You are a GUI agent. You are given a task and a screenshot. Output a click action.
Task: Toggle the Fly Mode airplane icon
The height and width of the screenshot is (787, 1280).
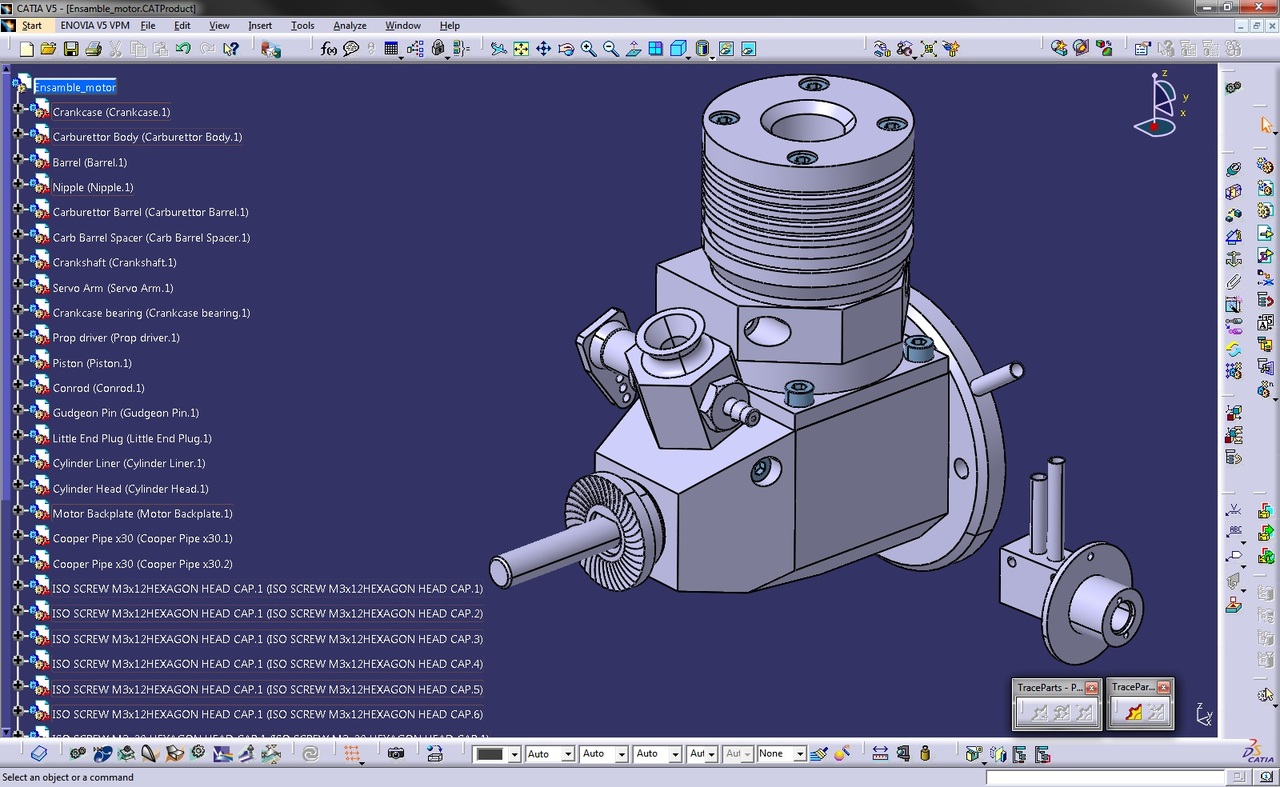click(x=498, y=49)
